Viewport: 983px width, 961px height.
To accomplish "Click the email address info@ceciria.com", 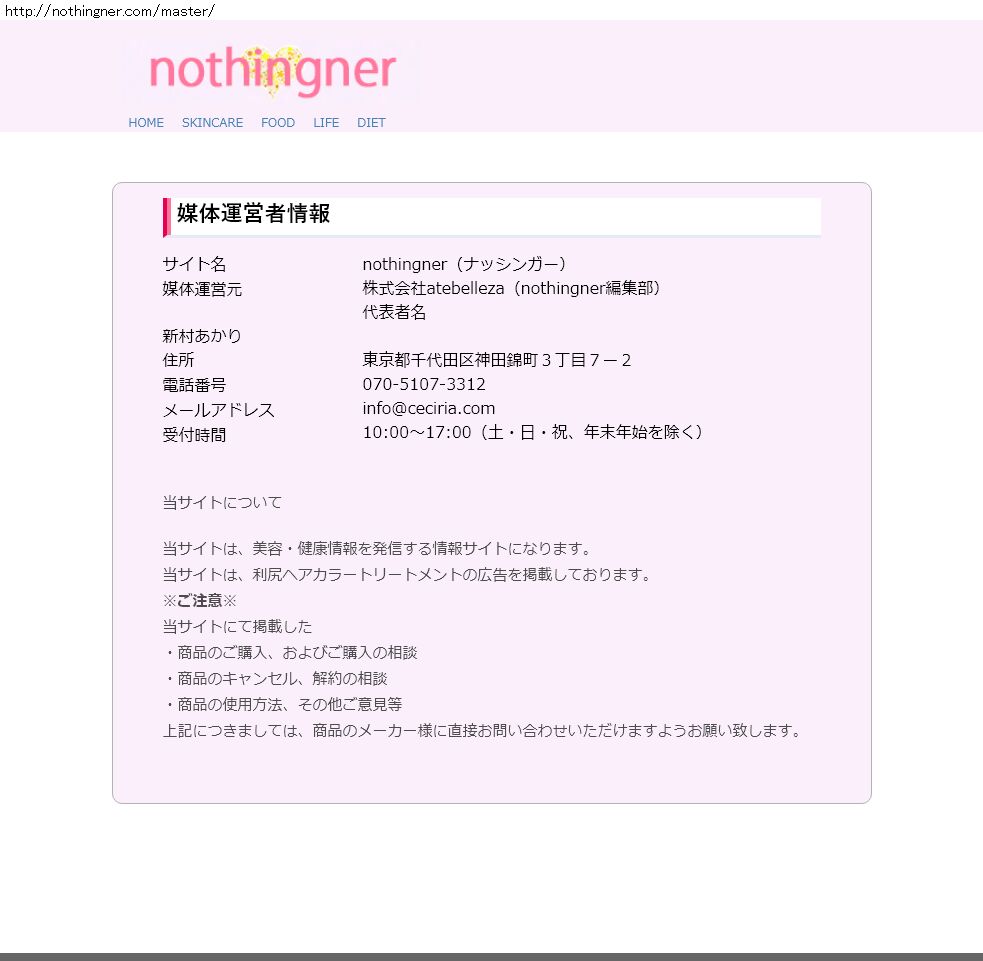I will pos(428,408).
